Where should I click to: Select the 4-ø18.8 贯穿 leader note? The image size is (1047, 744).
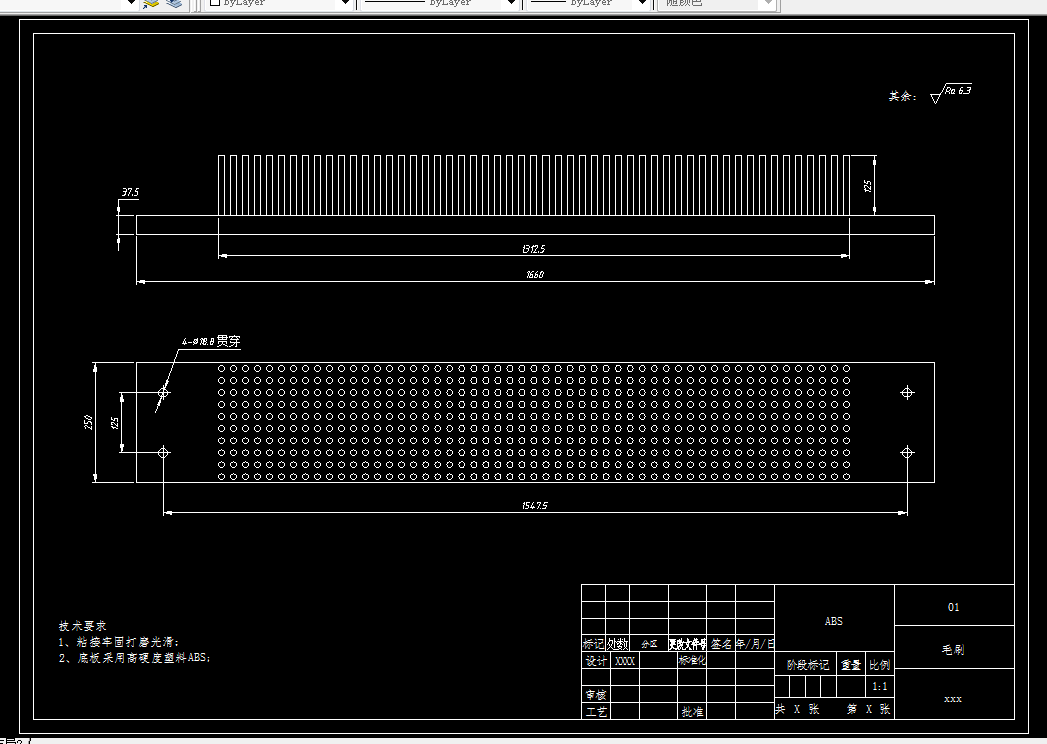point(211,341)
